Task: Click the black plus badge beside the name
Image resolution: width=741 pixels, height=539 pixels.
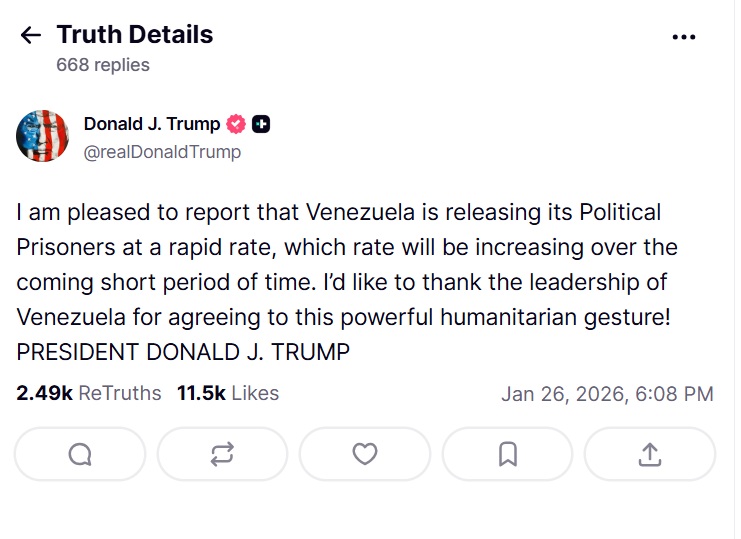Action: (x=261, y=124)
